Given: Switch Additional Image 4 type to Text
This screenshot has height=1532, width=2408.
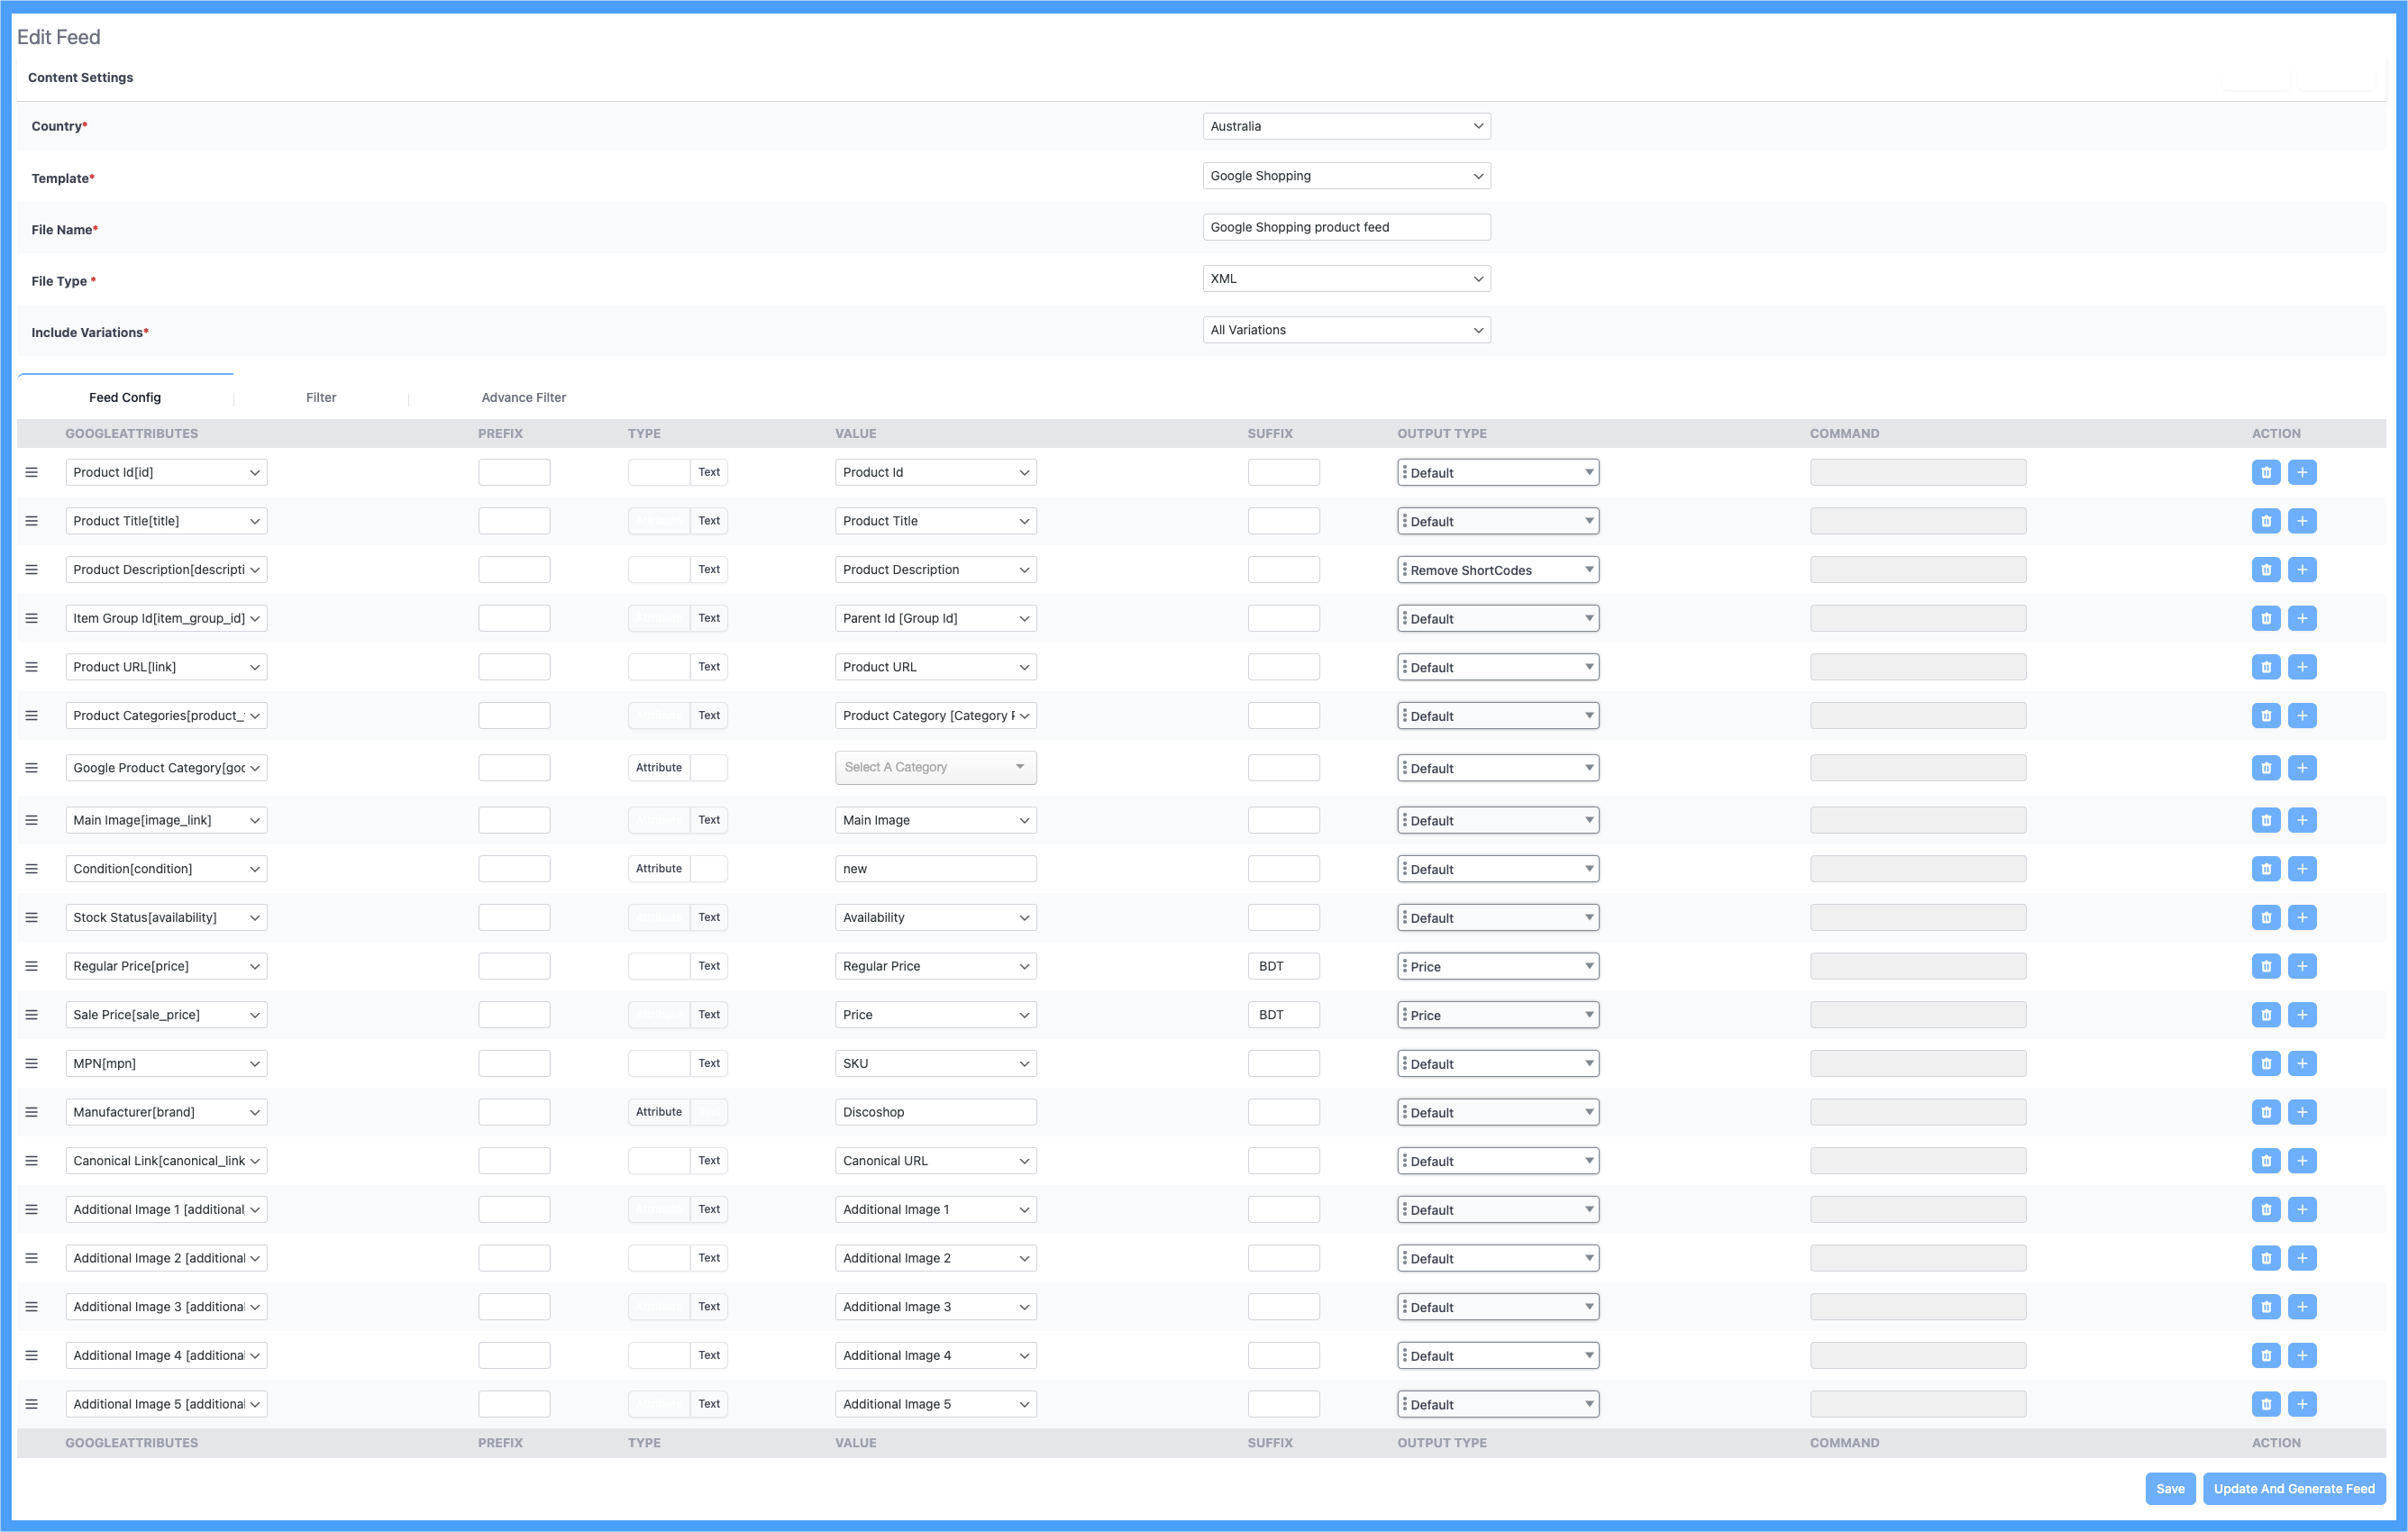Looking at the screenshot, I should [x=709, y=1356].
